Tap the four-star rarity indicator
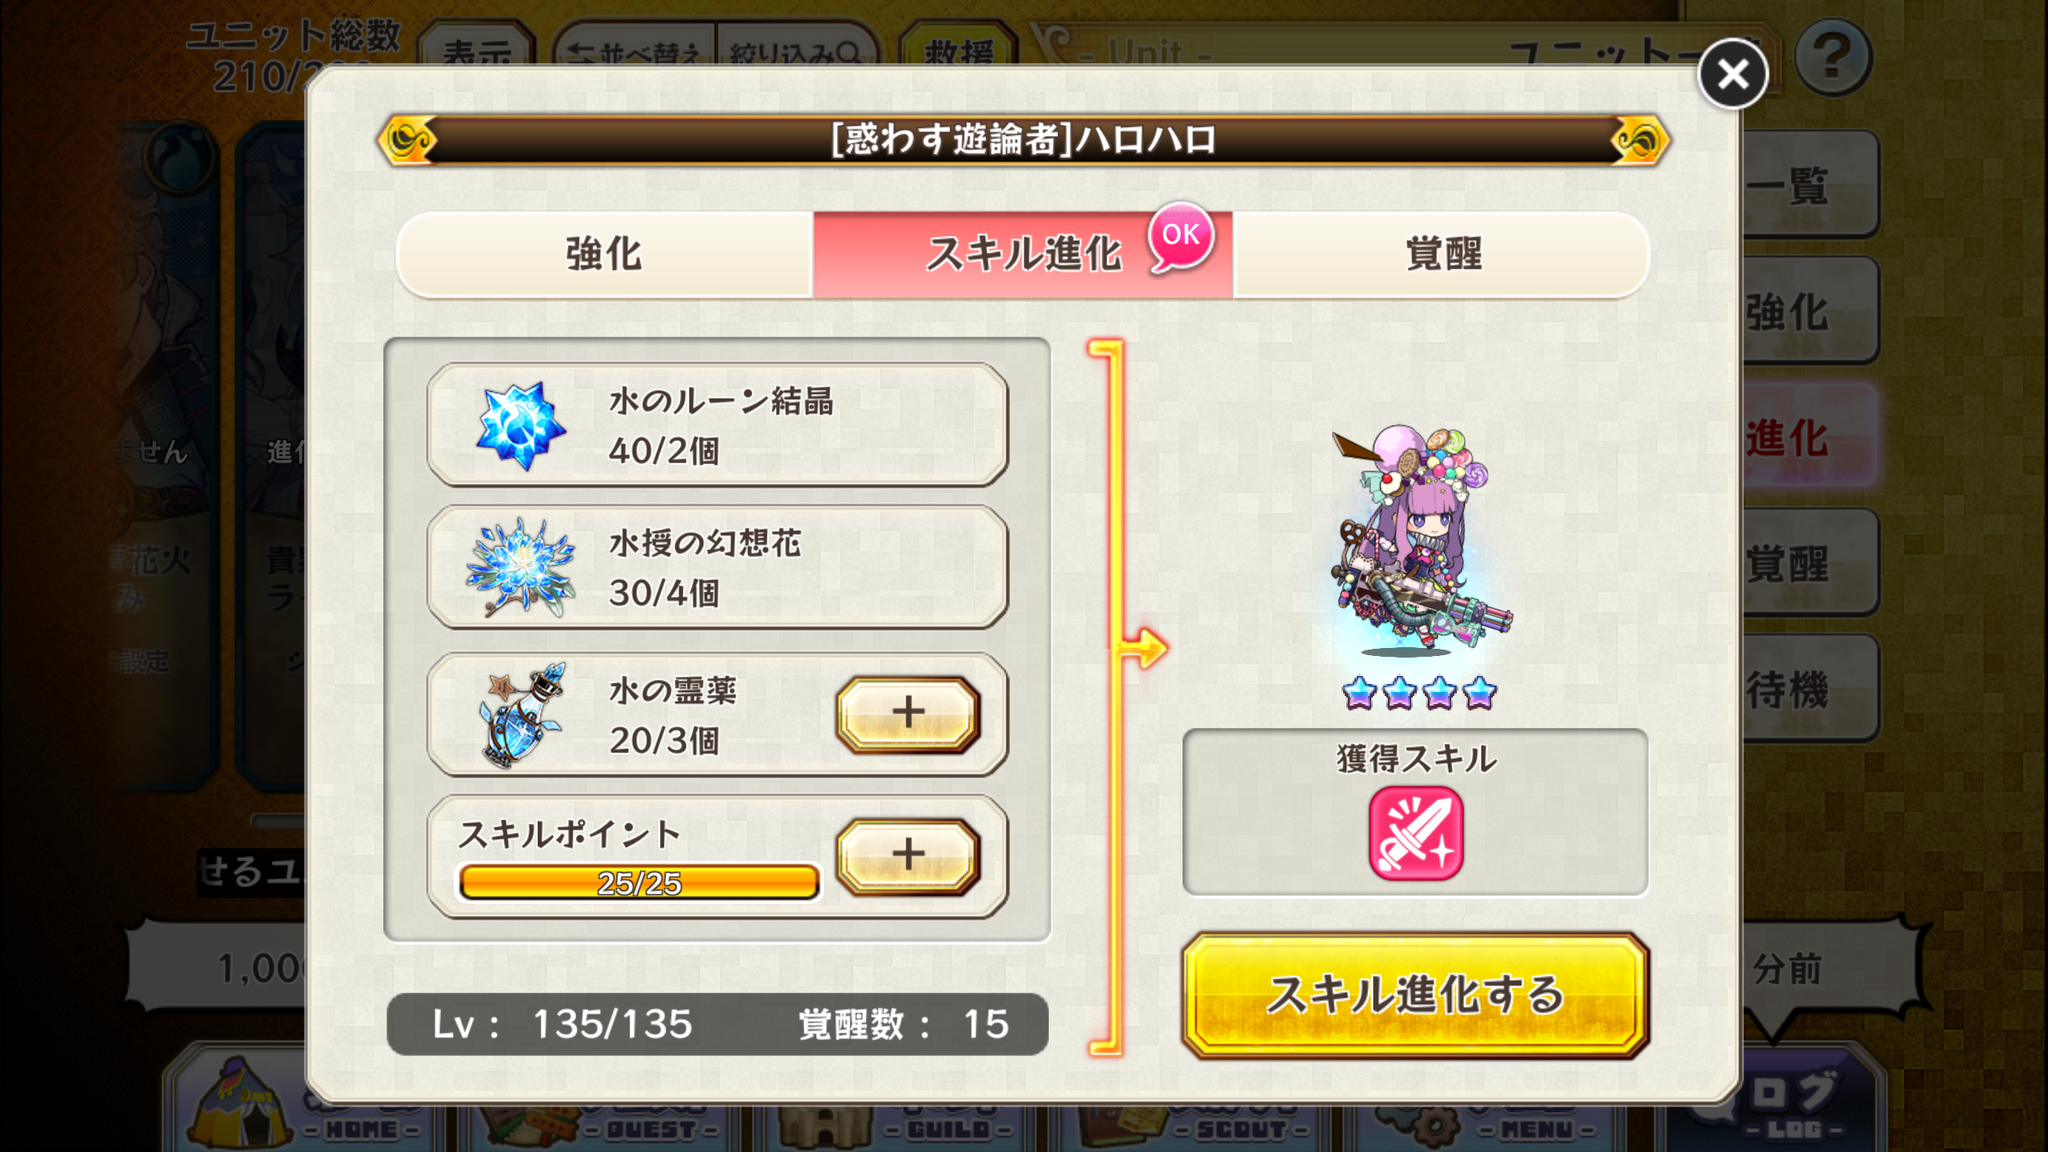The height and width of the screenshot is (1152, 2048). click(1420, 692)
